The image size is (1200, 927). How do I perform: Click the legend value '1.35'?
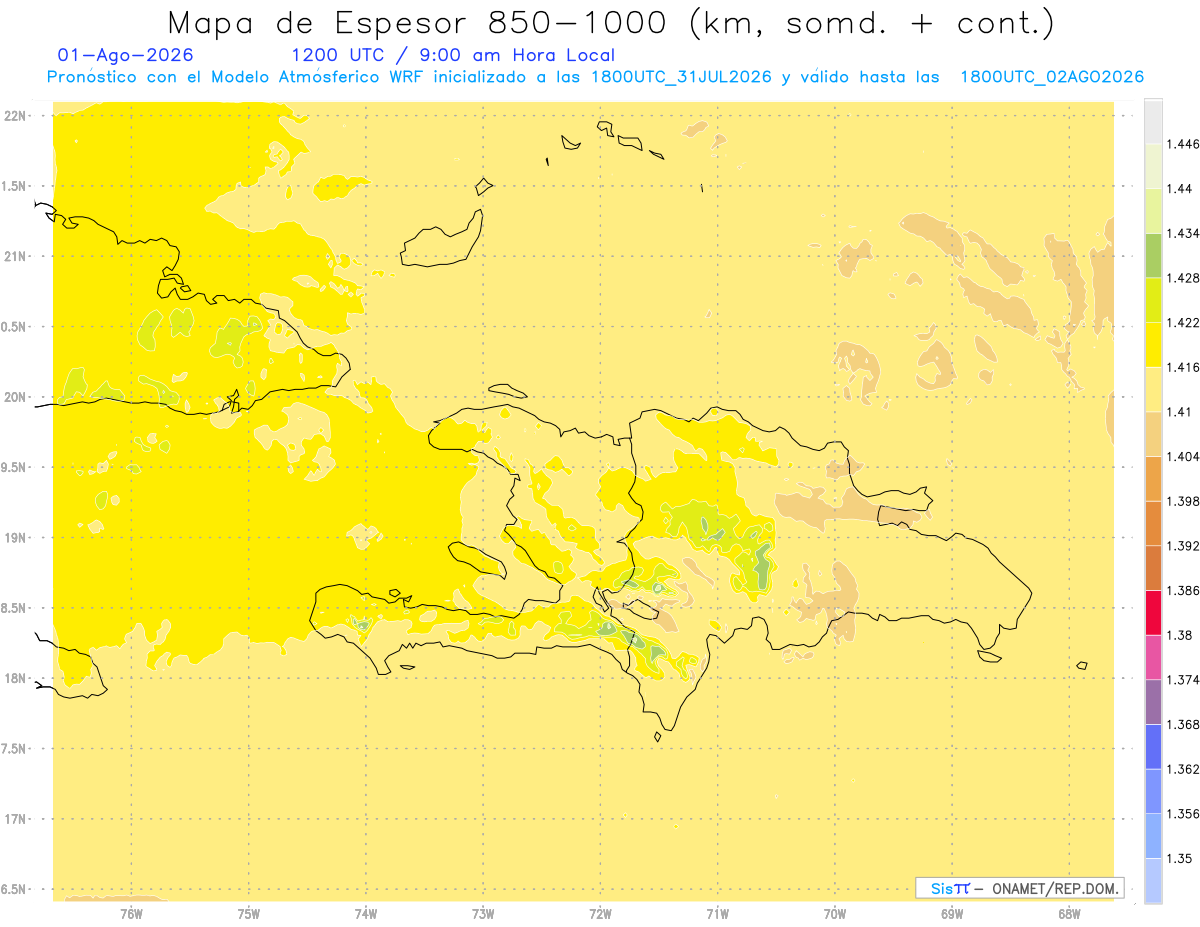(1180, 858)
